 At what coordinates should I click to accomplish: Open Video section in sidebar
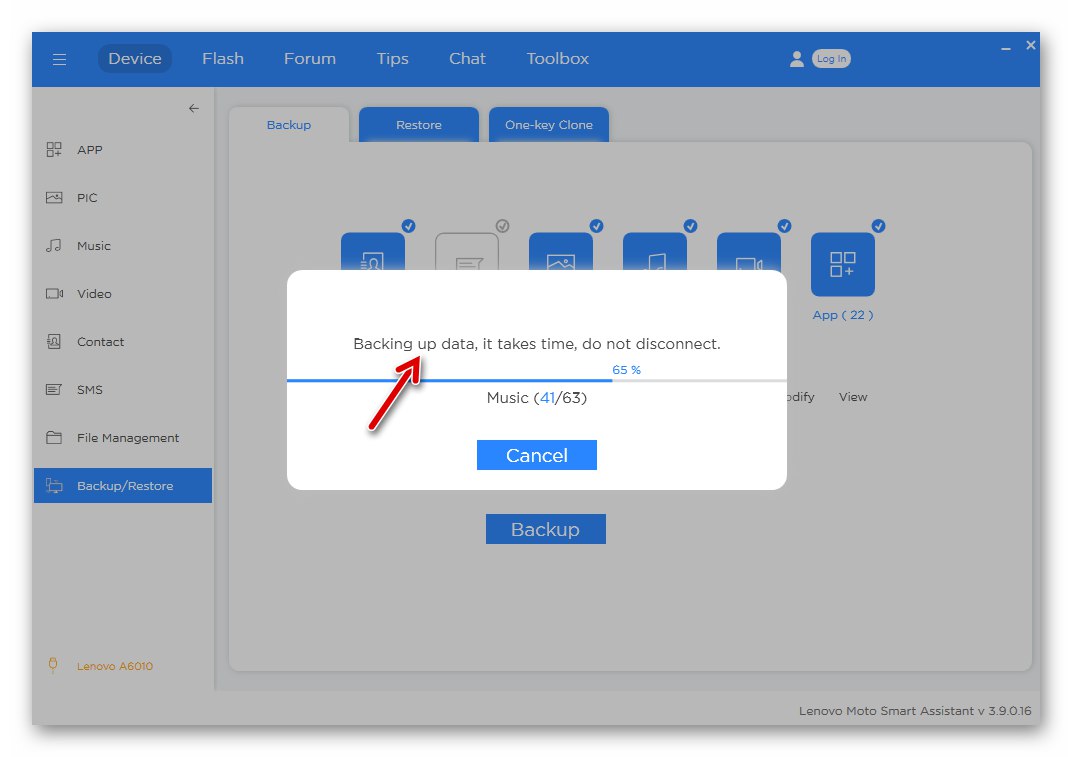click(123, 293)
